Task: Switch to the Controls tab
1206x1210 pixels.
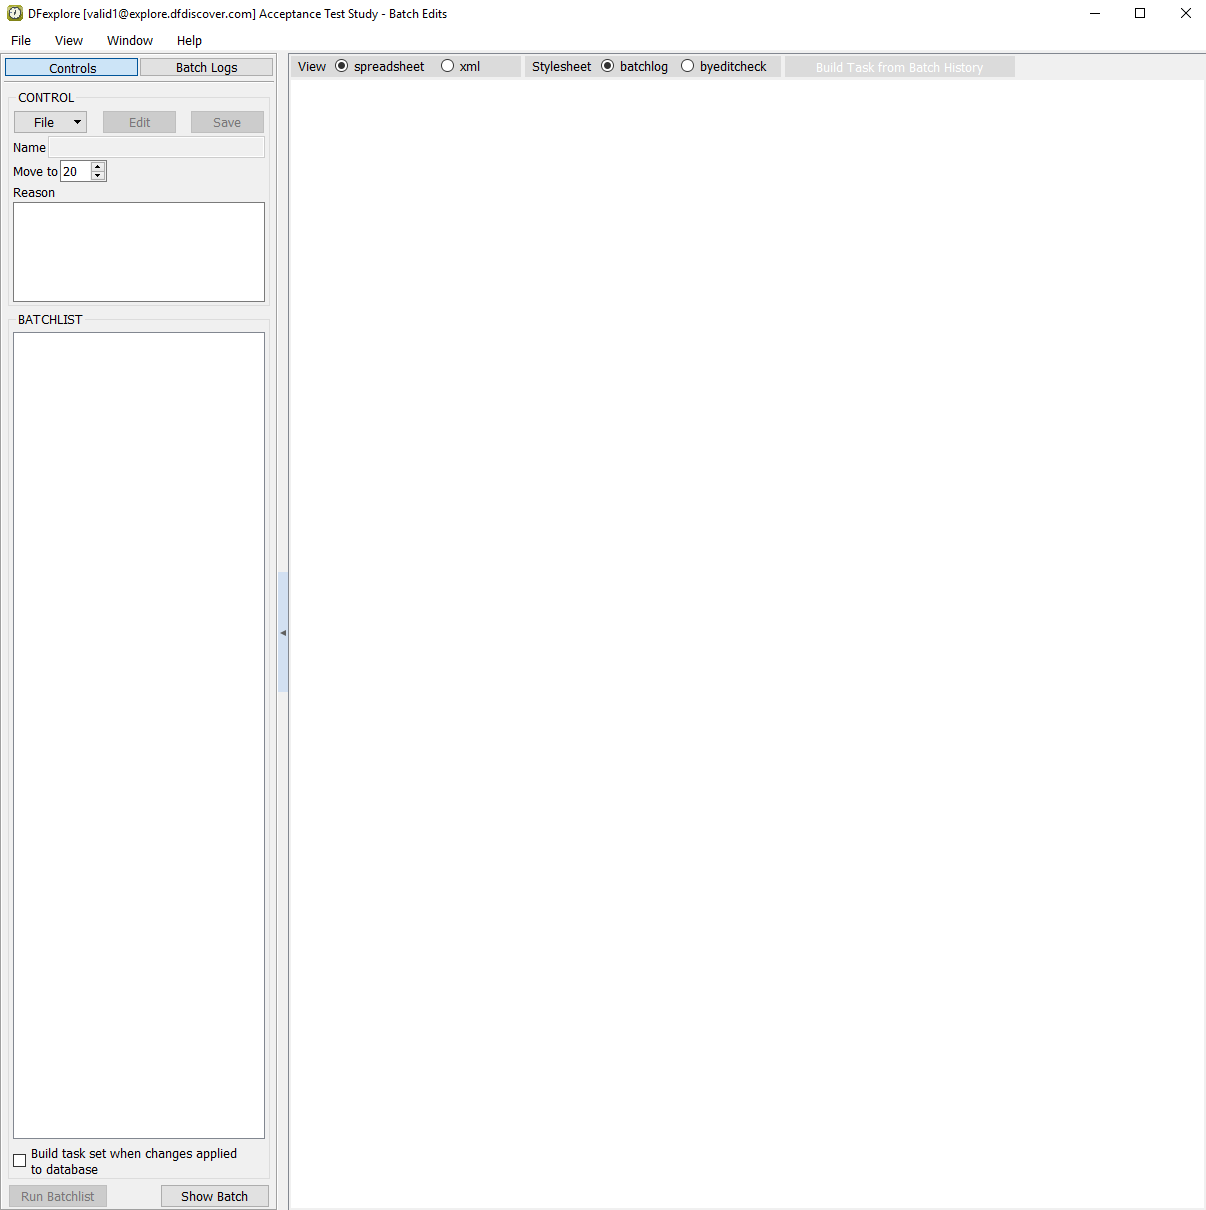Action: point(72,67)
